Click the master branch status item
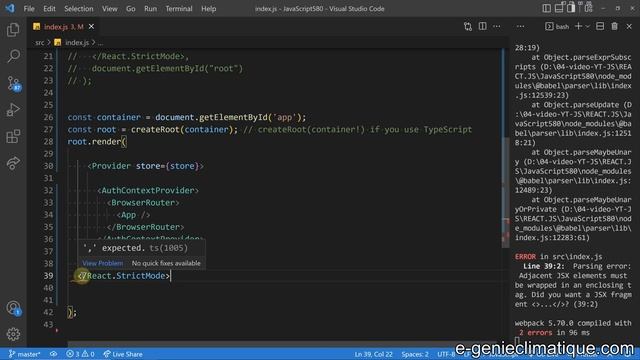Image resolution: width=640 pixels, height=360 pixels. tap(24, 354)
